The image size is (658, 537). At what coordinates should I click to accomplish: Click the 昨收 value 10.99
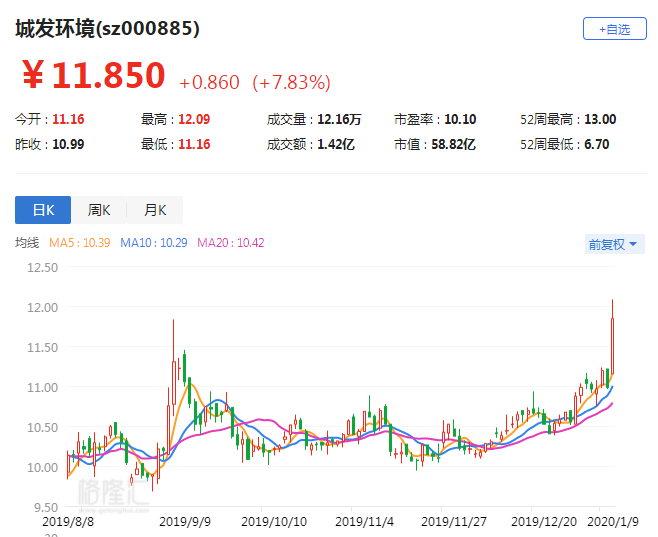(x=68, y=144)
